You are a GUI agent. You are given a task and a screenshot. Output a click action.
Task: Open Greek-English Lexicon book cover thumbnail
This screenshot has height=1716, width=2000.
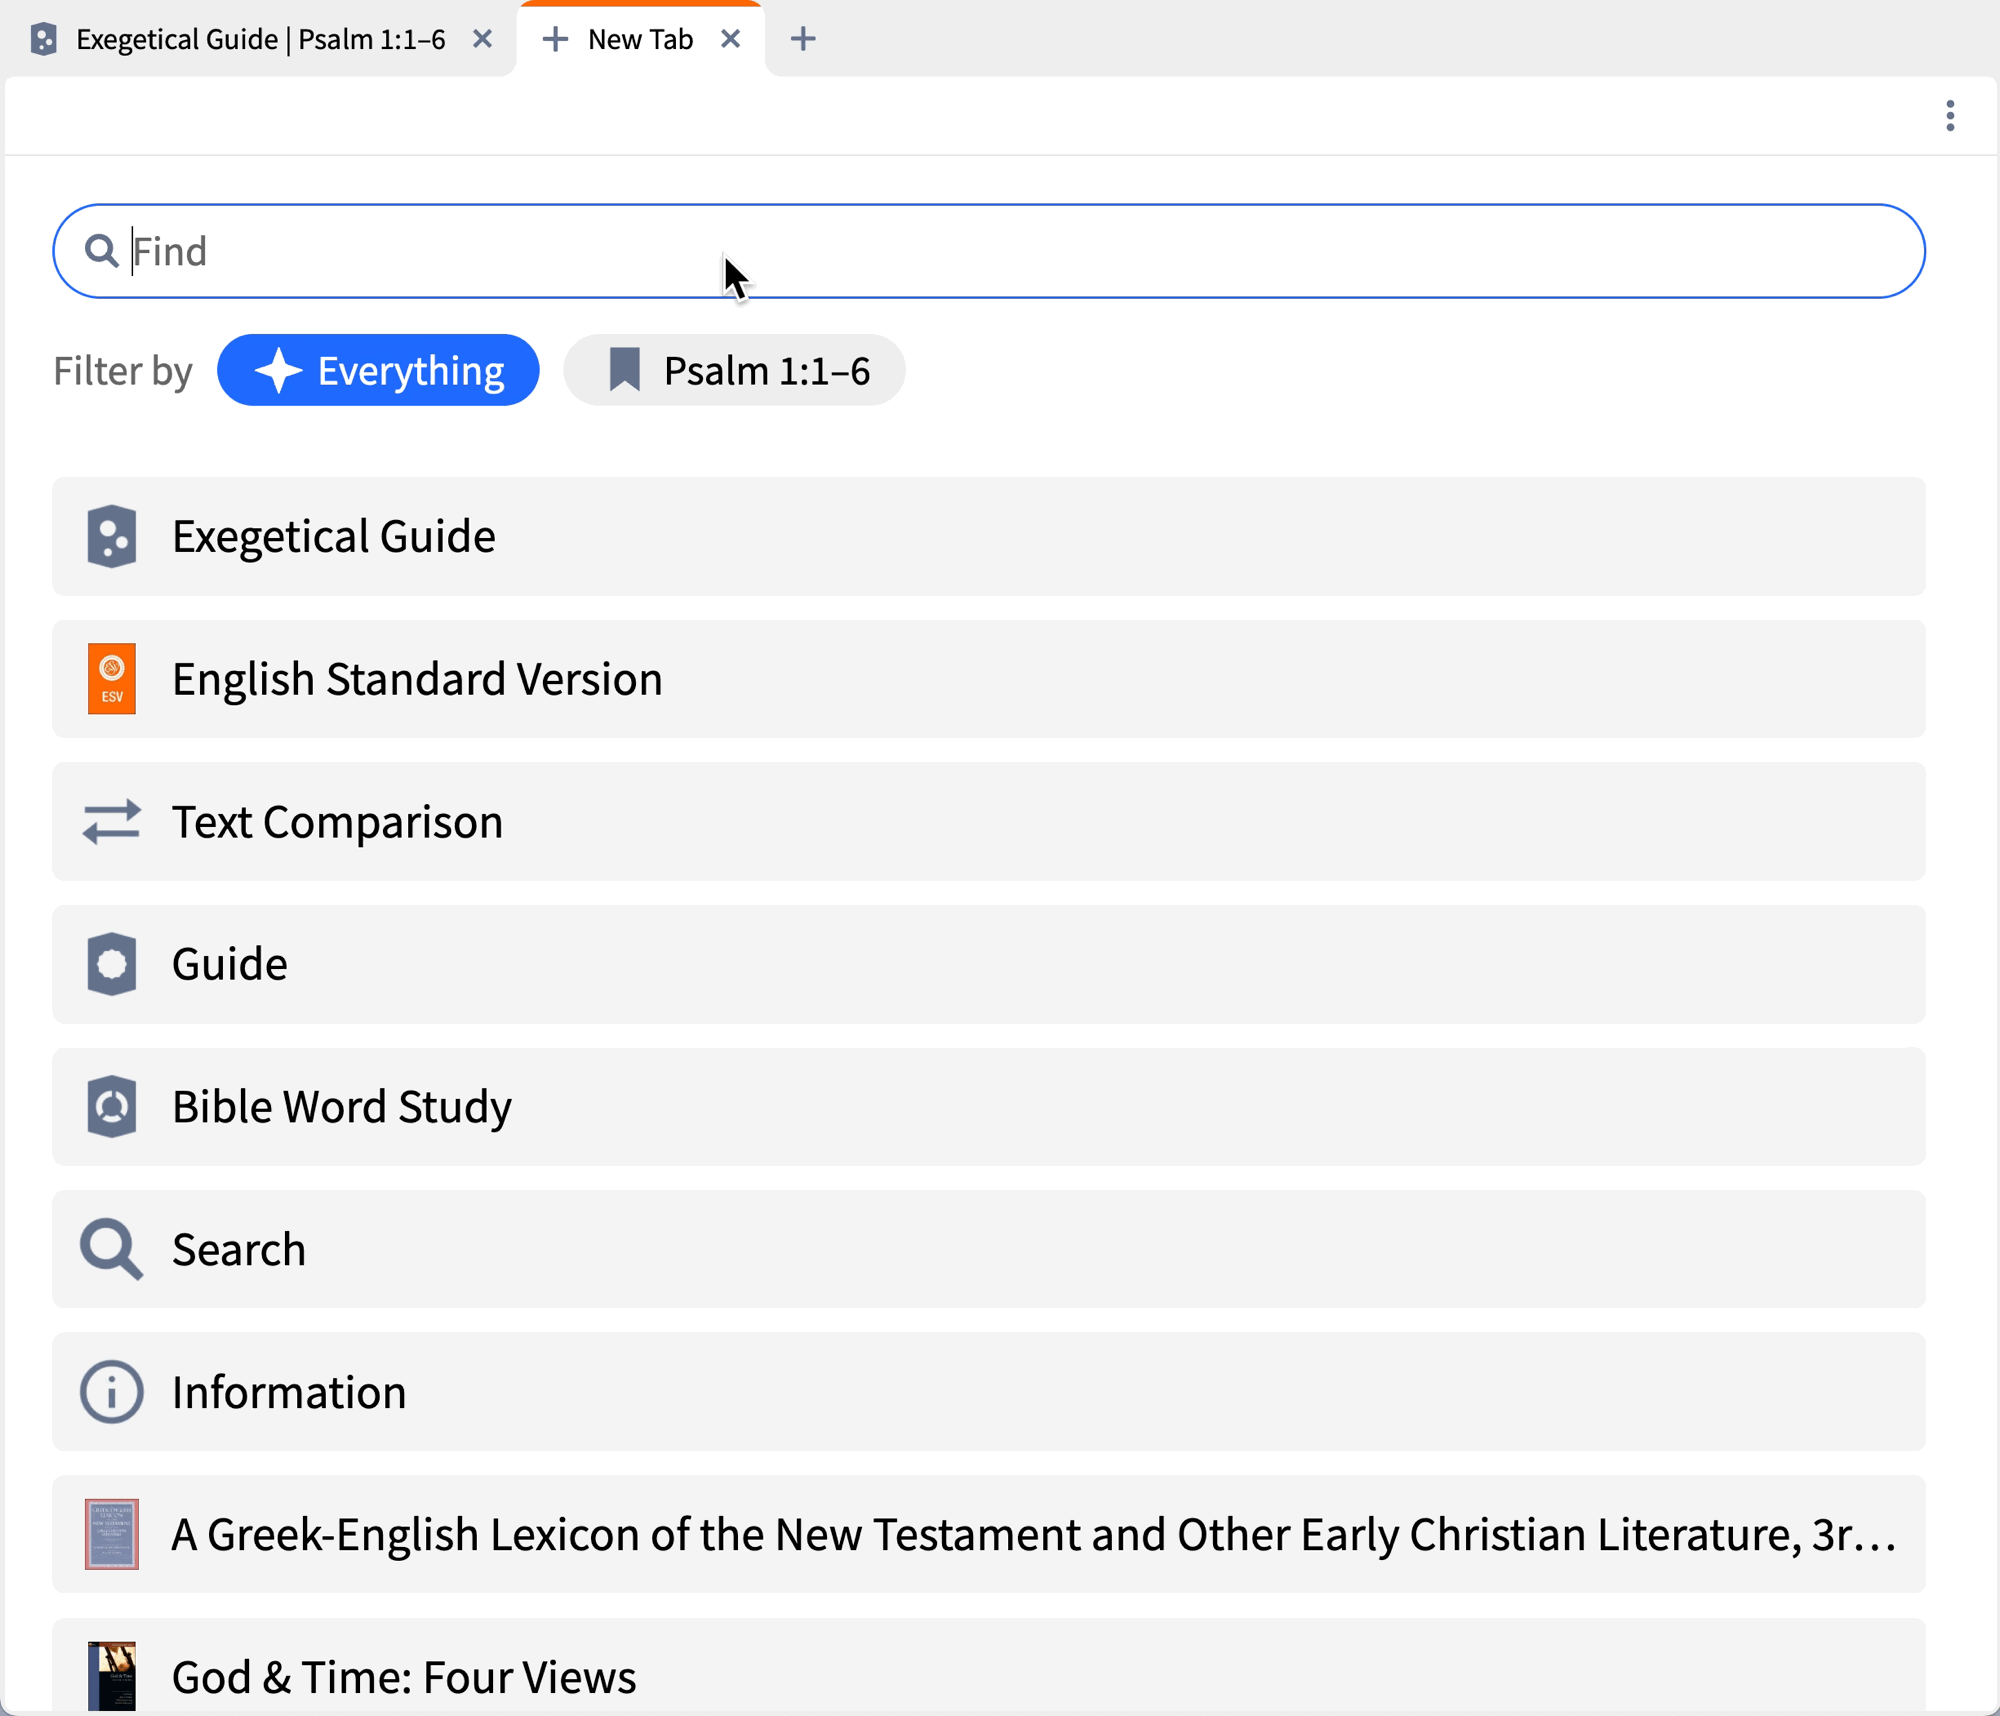[x=111, y=1534]
